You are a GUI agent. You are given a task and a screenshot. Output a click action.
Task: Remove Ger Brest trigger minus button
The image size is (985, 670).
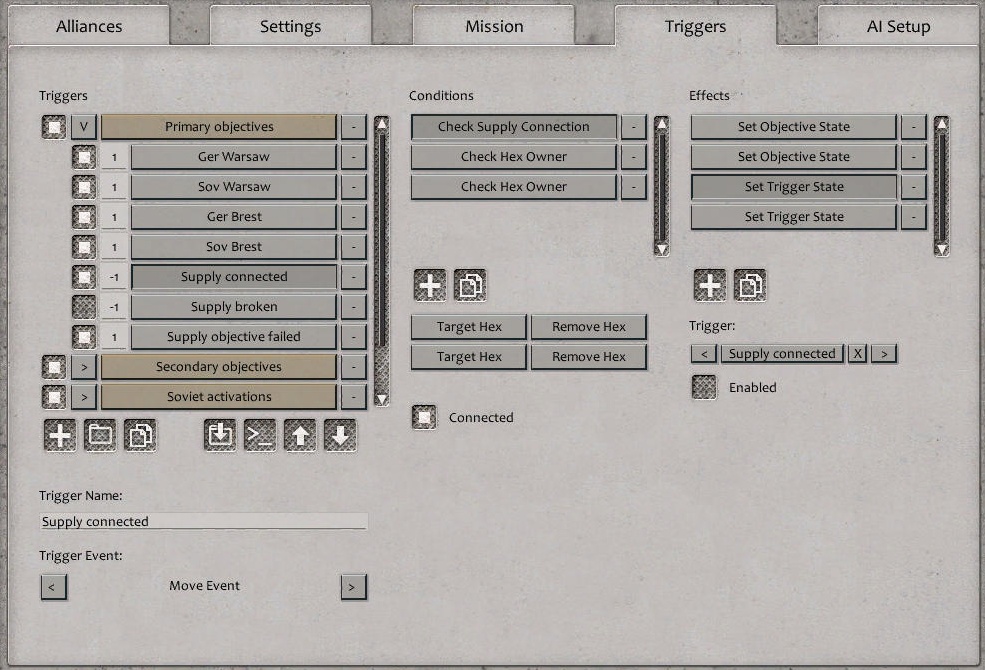(354, 217)
